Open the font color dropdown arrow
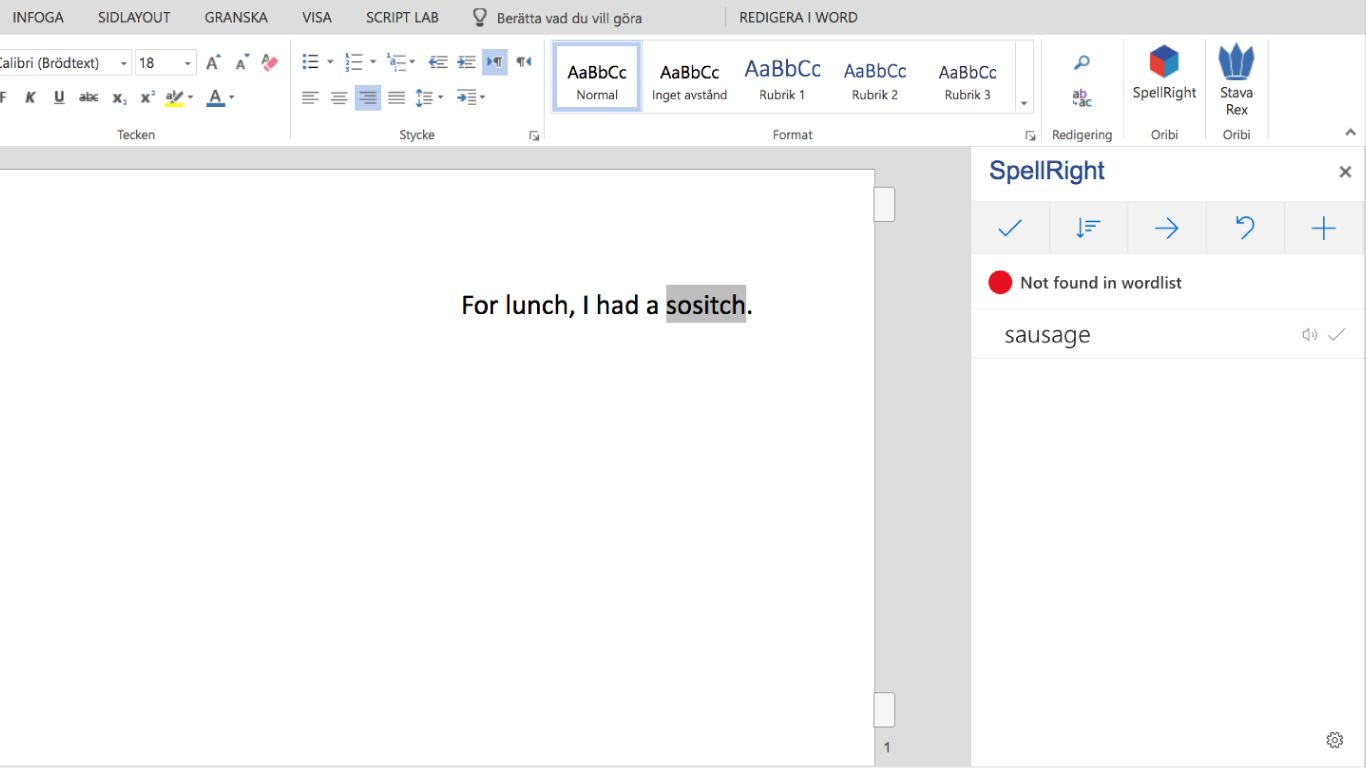Image resolution: width=1366 pixels, height=768 pixels. pos(231,97)
